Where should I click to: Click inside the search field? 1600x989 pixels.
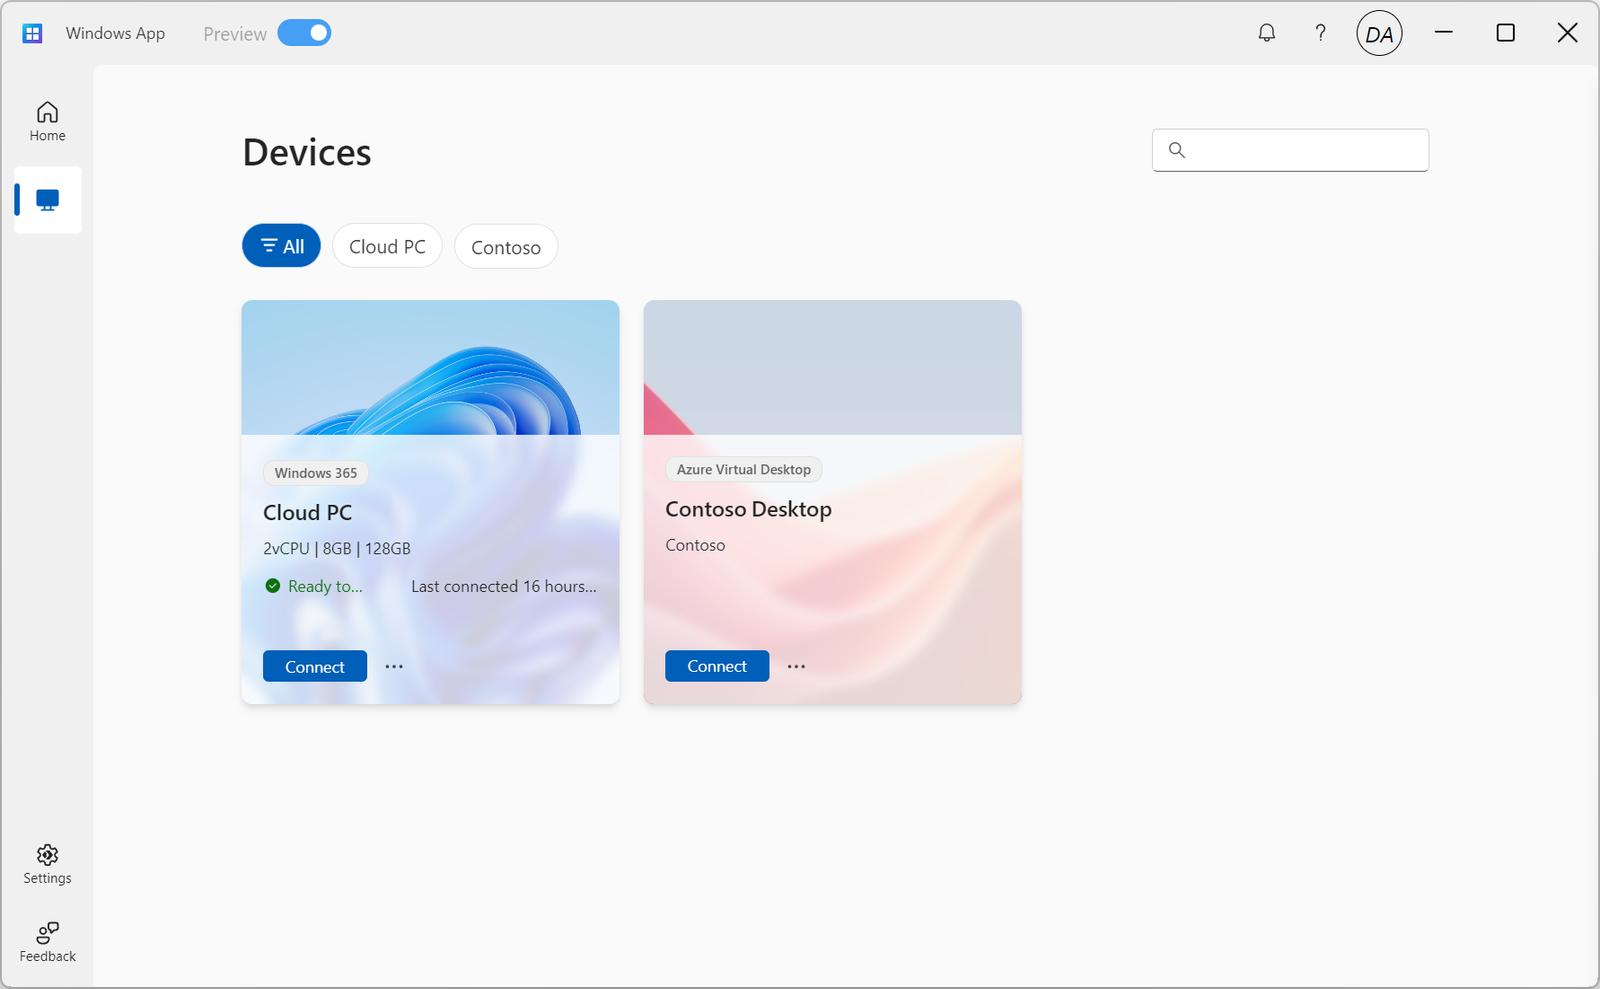coord(1290,150)
